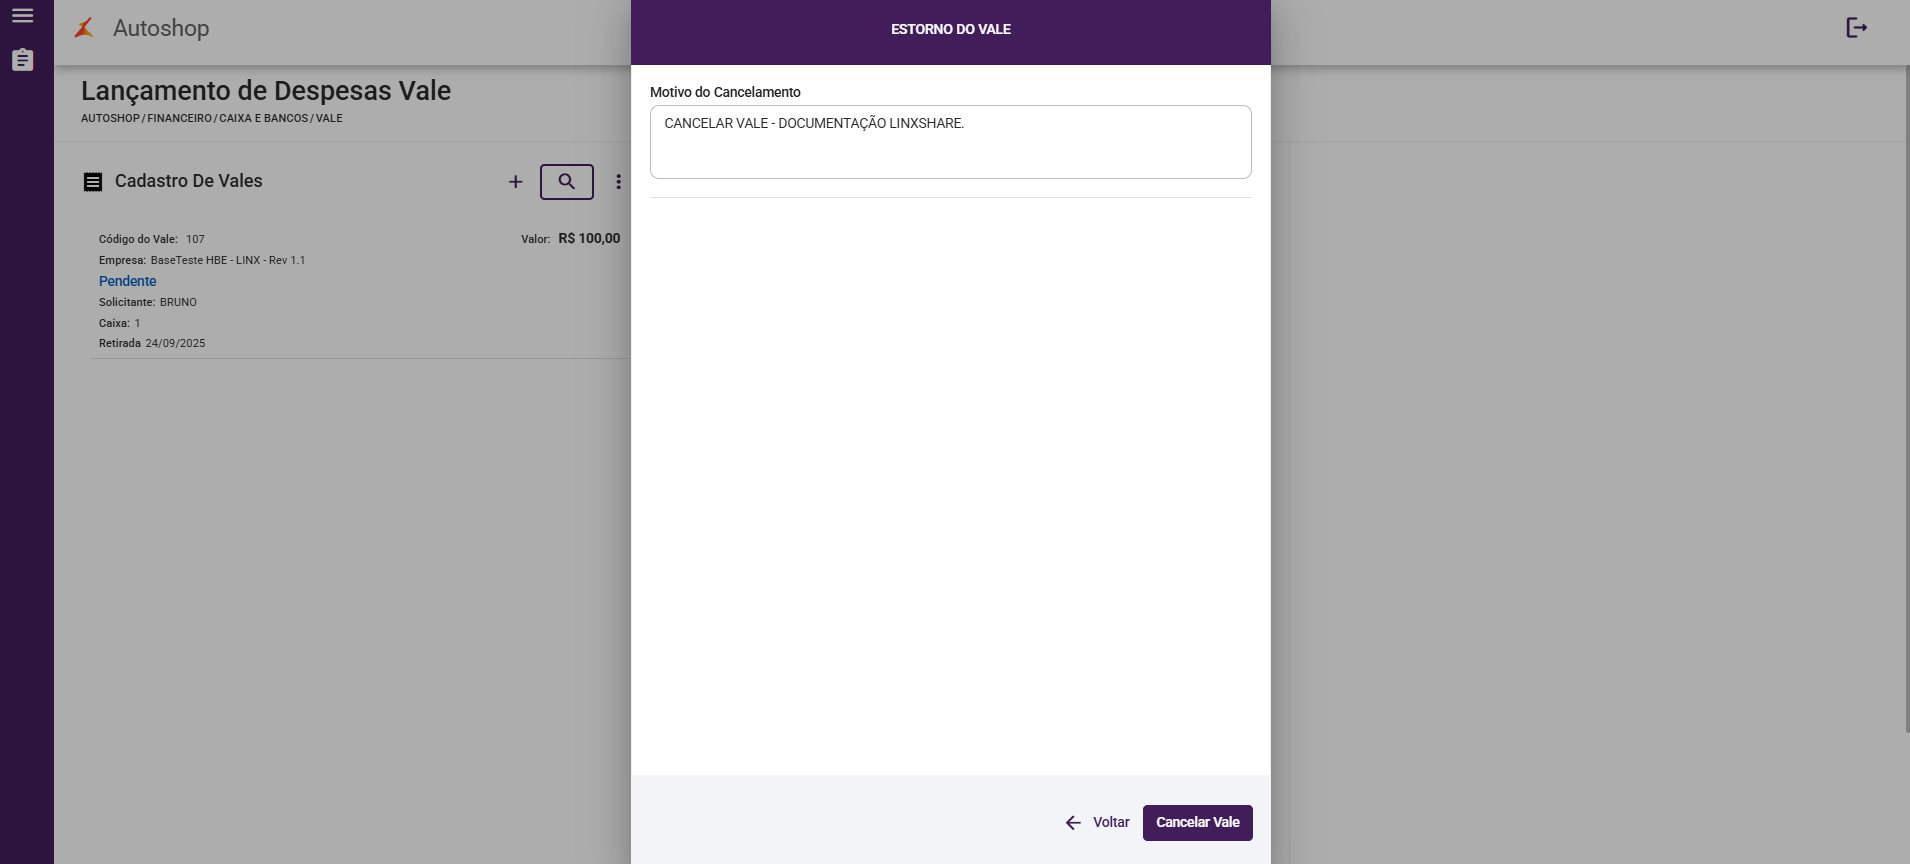This screenshot has width=1910, height=864.
Task: Click the Autoshop logo icon
Action: click(85, 28)
